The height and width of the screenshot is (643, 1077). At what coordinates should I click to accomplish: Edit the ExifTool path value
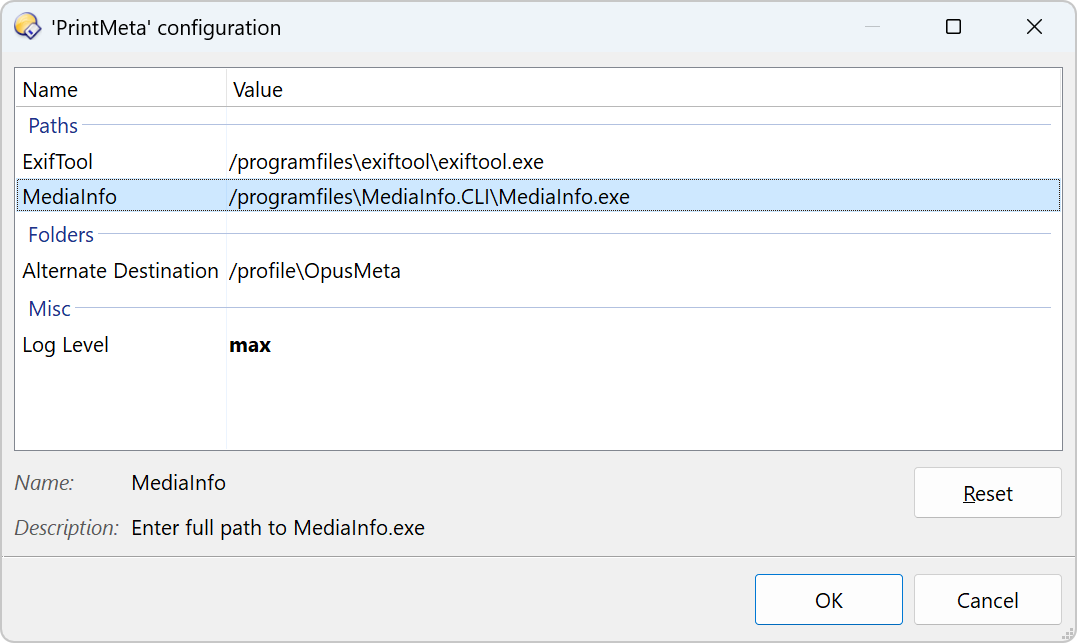coord(386,161)
